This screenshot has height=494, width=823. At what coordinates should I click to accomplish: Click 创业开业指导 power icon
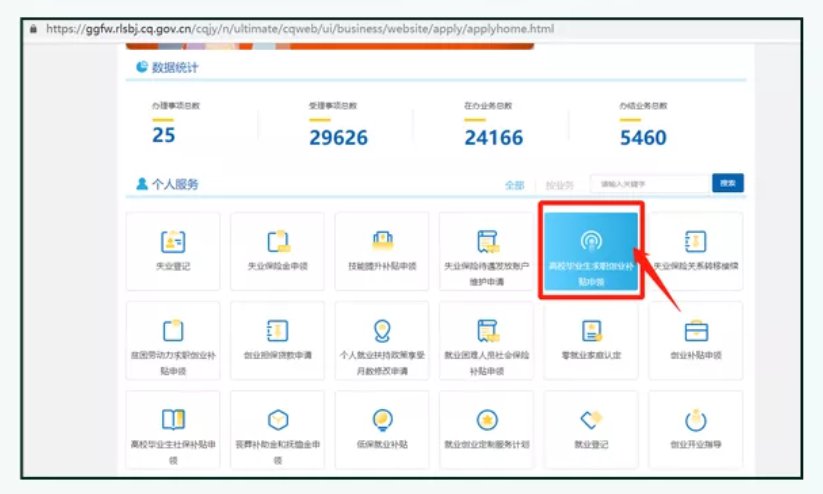tap(695, 420)
